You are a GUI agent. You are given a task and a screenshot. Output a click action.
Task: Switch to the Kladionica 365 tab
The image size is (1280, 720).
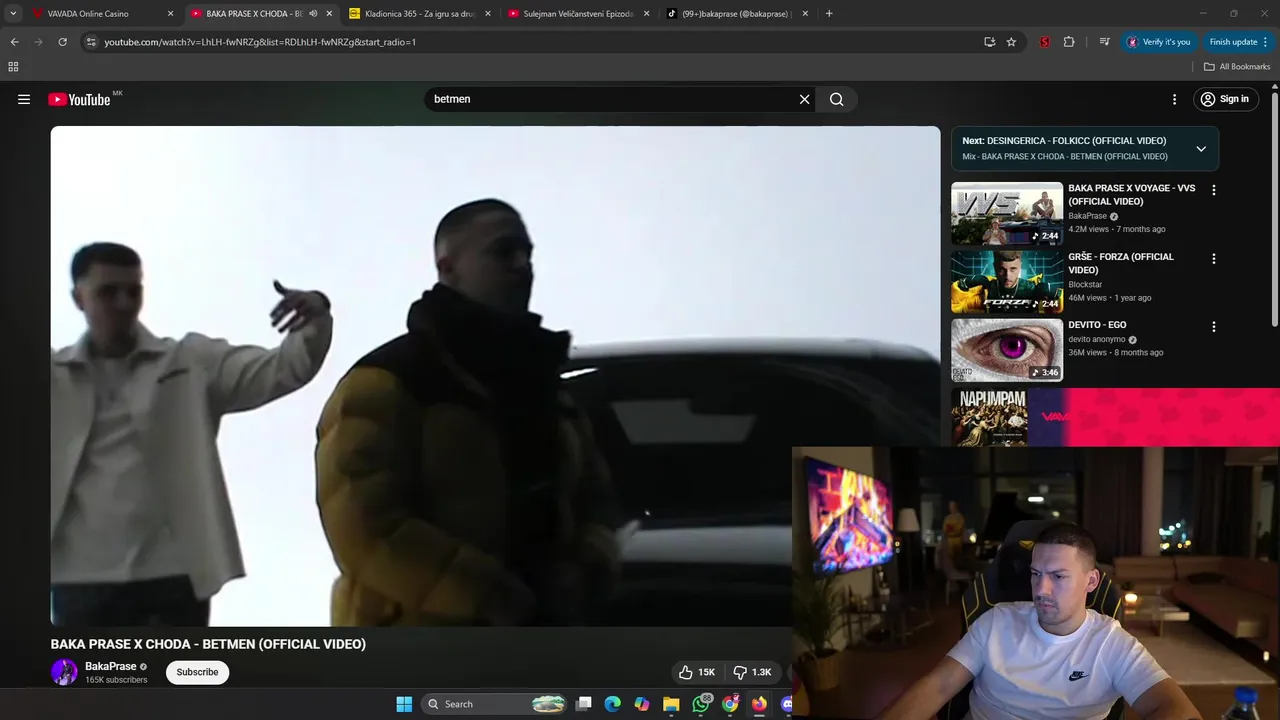[420, 14]
